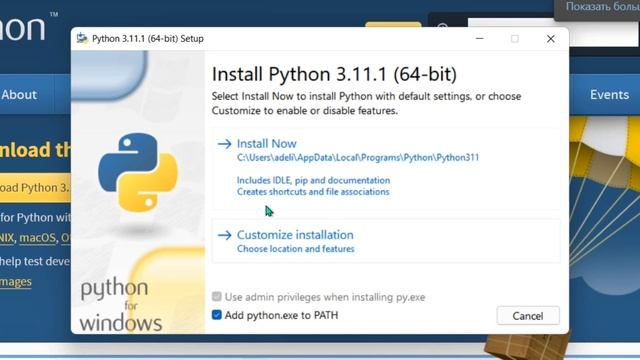This screenshot has height=360, width=640.
Task: Click the arrow icon beside Install Now
Action: [224, 144]
